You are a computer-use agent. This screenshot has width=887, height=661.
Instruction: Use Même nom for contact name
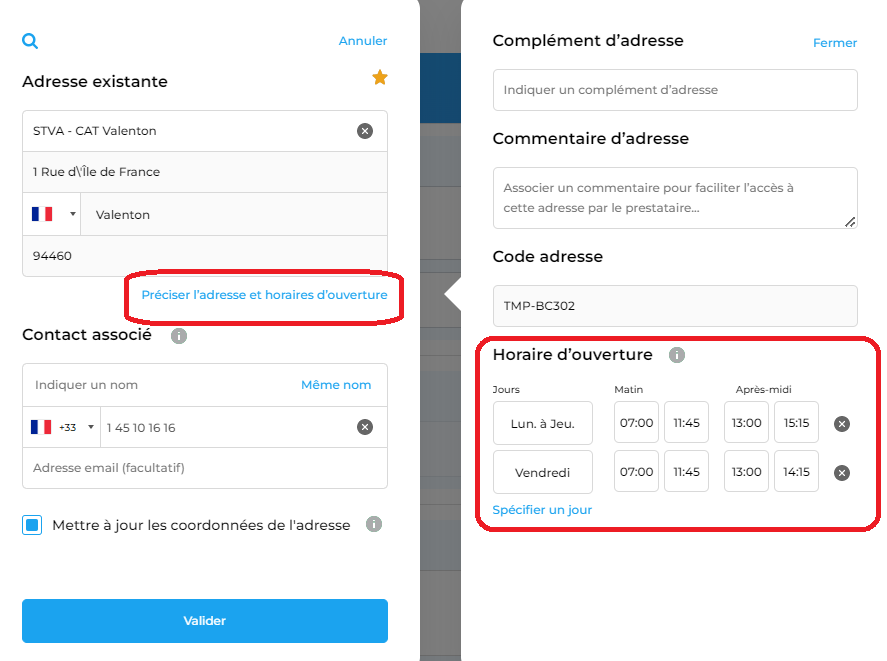pos(336,385)
